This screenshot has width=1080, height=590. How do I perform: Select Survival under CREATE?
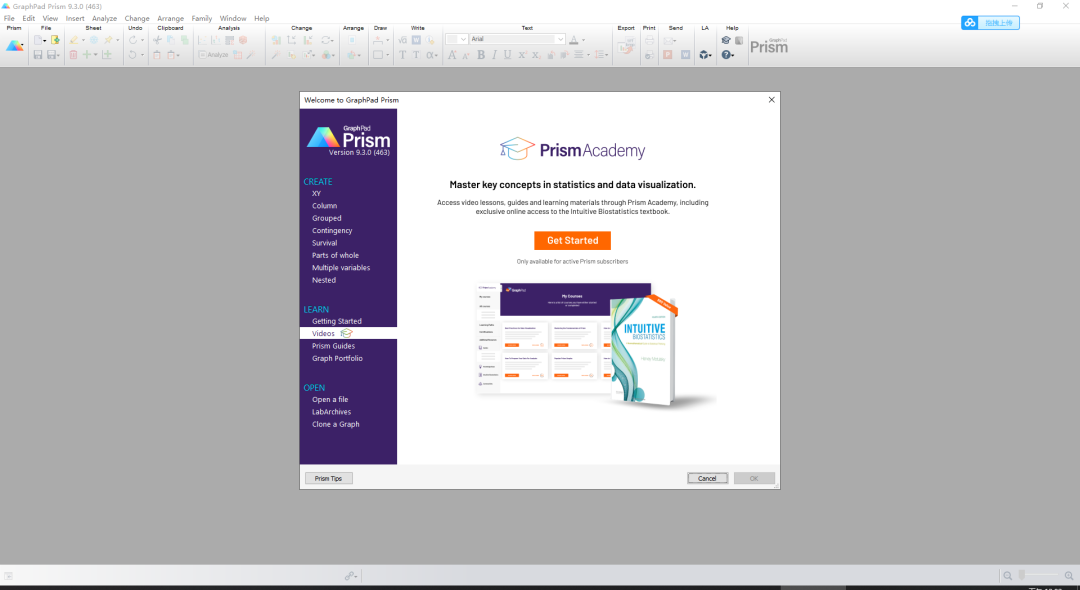tap(324, 243)
